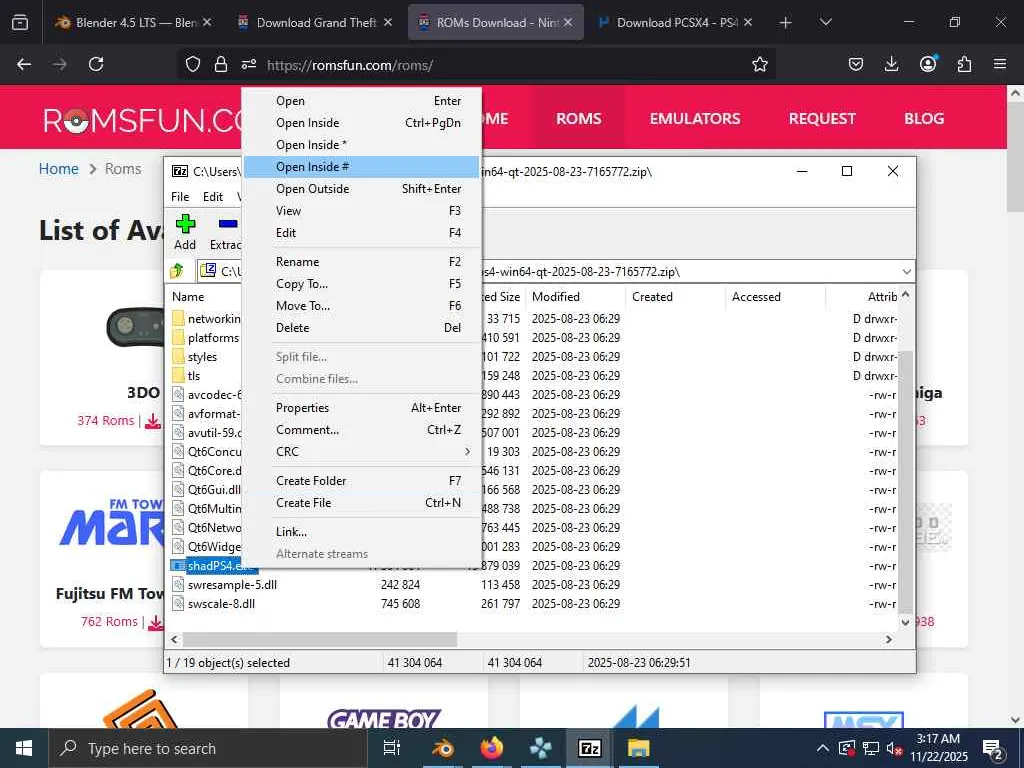Open the EMULATORS site navigation link
The height and width of the screenshot is (768, 1024).
point(695,118)
